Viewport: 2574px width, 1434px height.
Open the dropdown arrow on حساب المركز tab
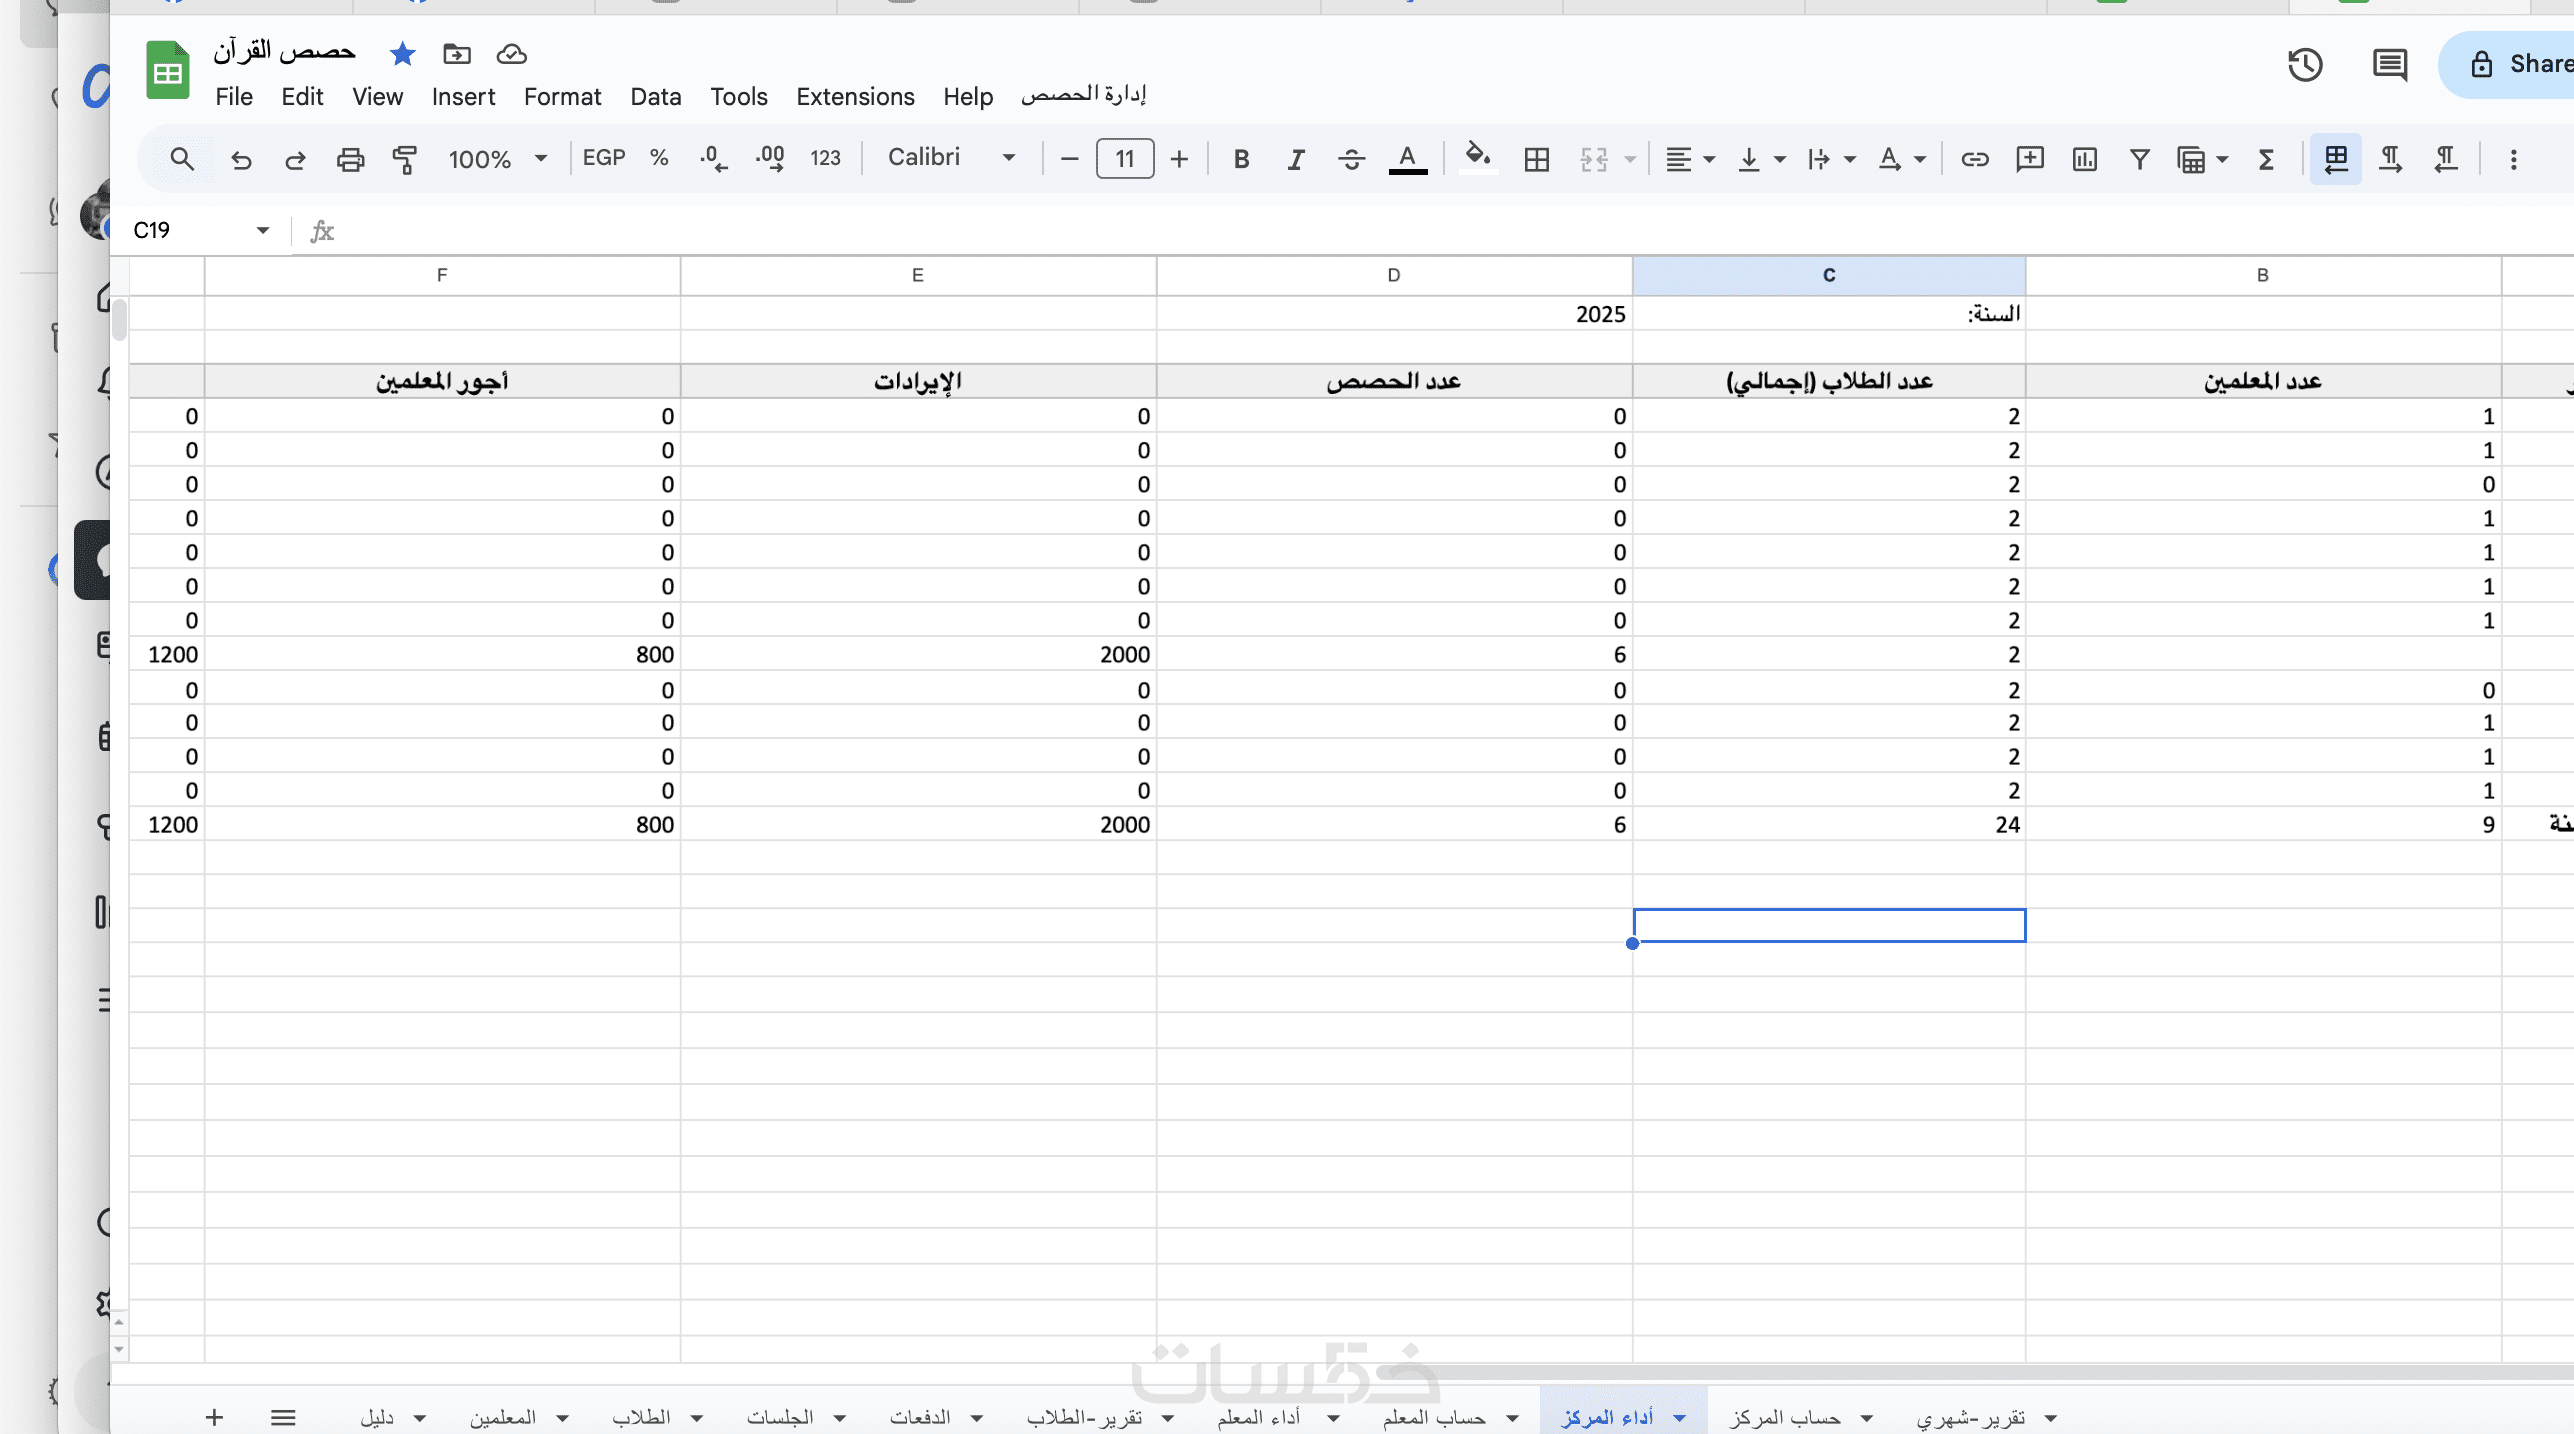pyautogui.click(x=1866, y=1418)
